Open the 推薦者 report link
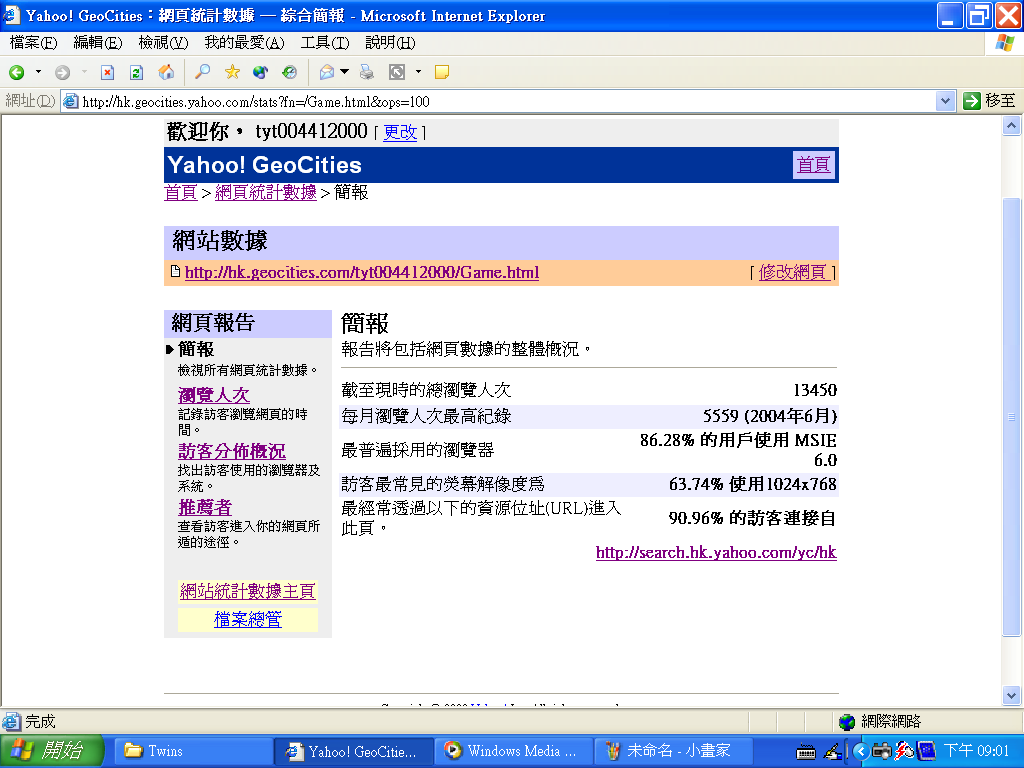1024x768 pixels. (204, 507)
